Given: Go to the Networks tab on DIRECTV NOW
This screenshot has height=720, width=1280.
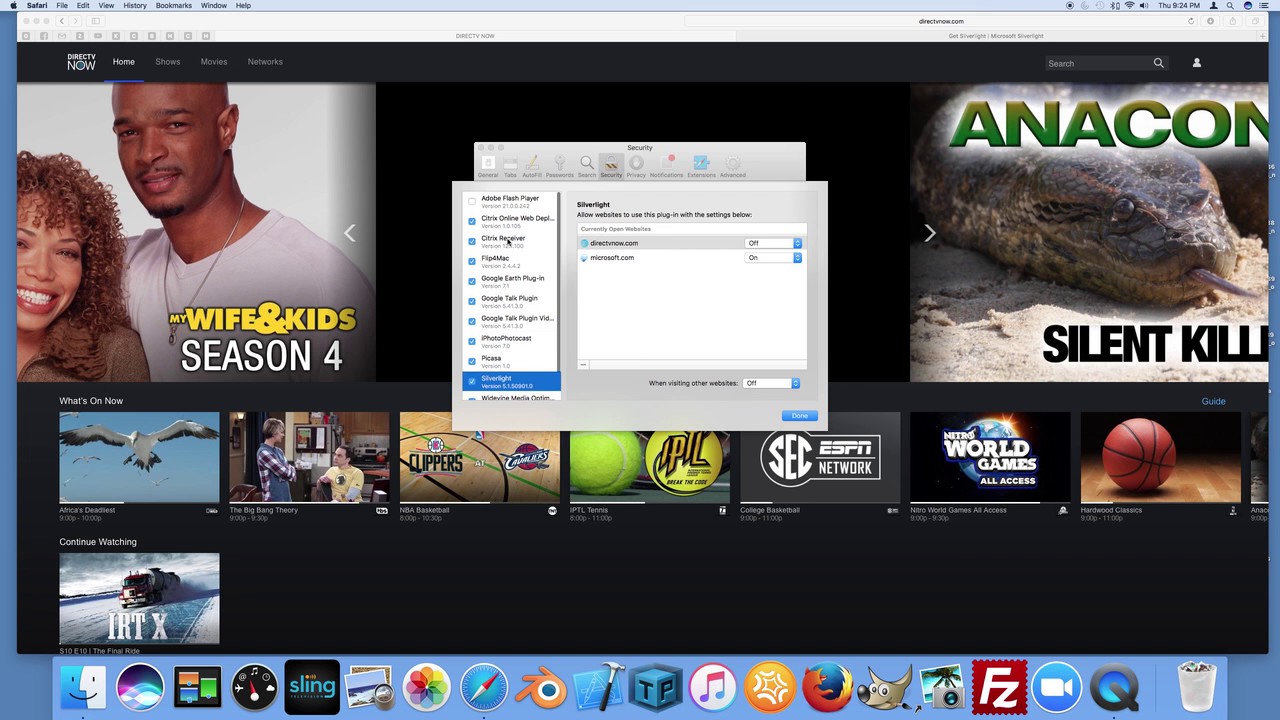Looking at the screenshot, I should [x=265, y=62].
